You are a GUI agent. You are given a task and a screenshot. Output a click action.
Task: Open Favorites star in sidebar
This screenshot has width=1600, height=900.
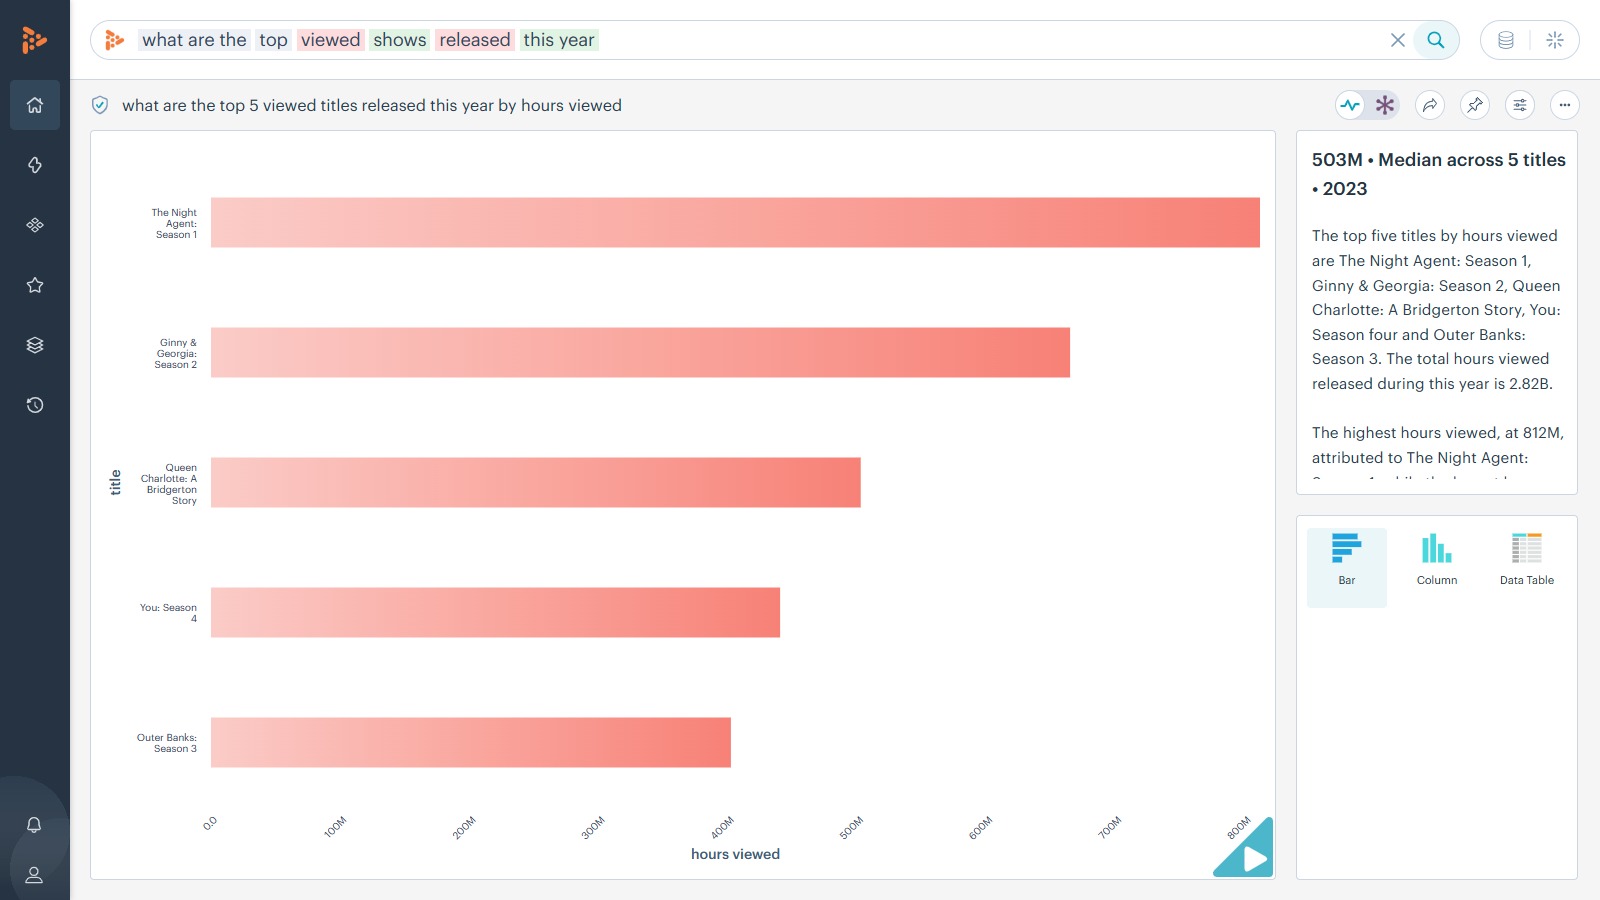[x=35, y=285]
